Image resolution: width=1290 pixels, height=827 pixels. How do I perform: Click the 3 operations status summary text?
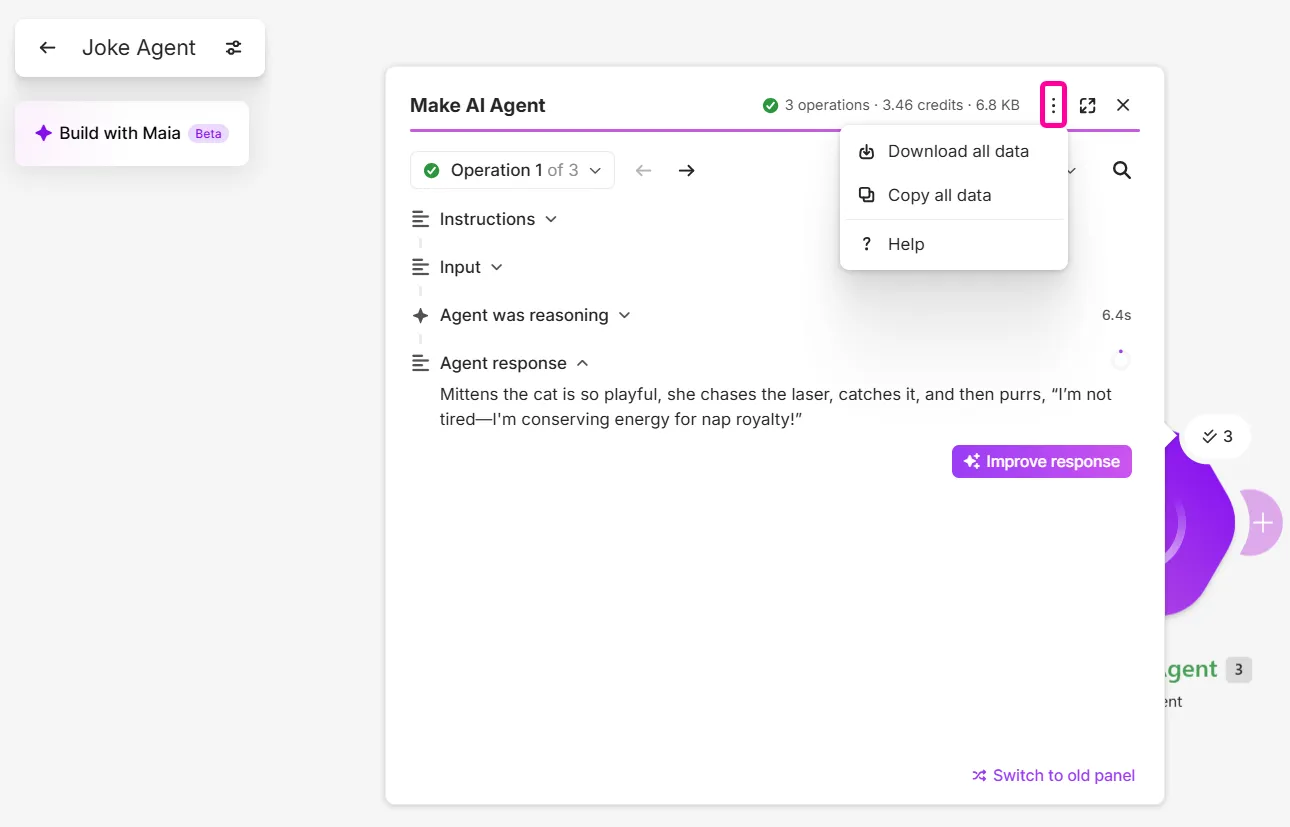(x=891, y=105)
